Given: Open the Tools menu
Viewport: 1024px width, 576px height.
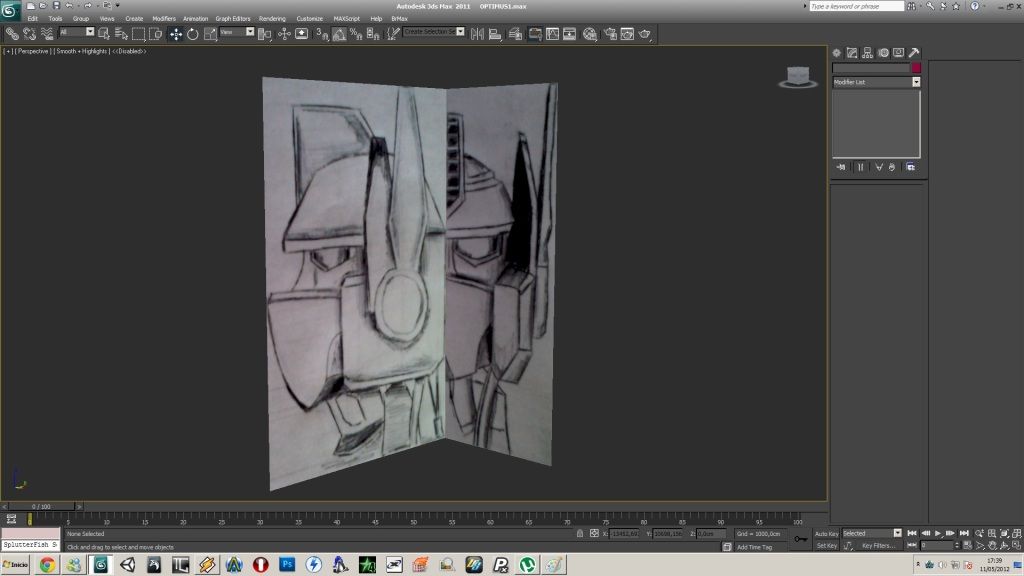Looking at the screenshot, I should [x=55, y=18].
